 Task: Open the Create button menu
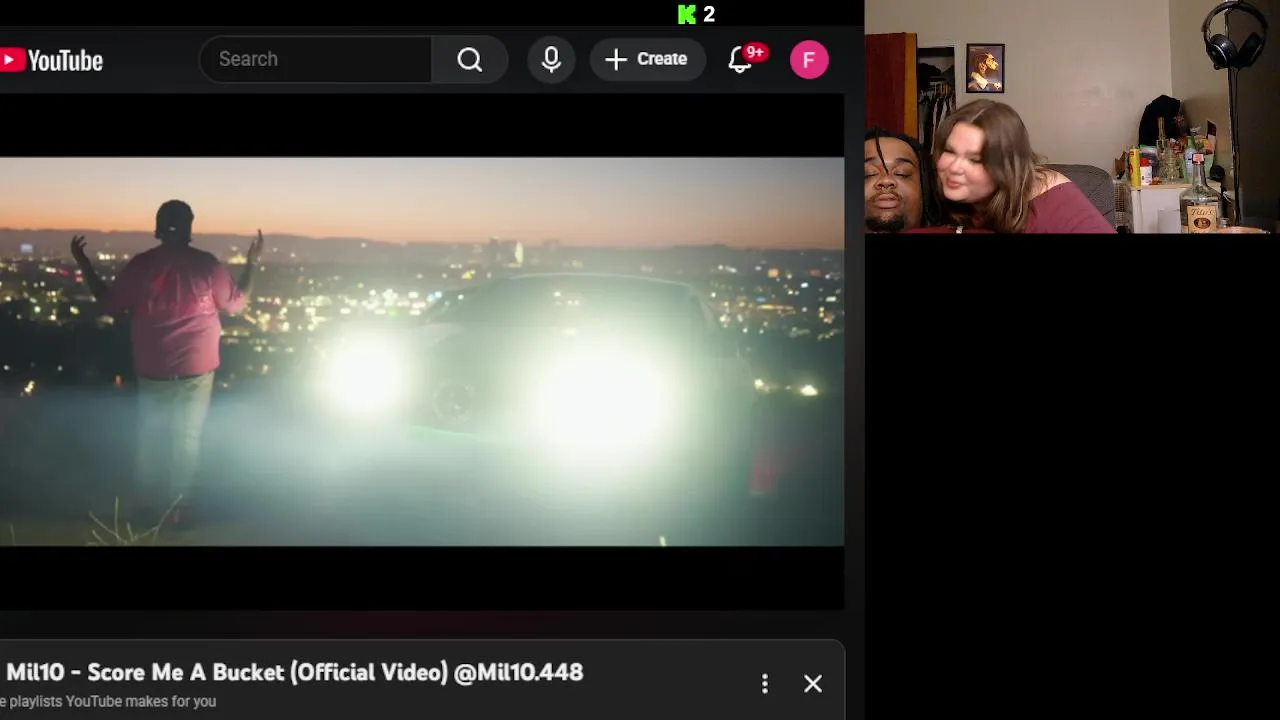click(647, 59)
